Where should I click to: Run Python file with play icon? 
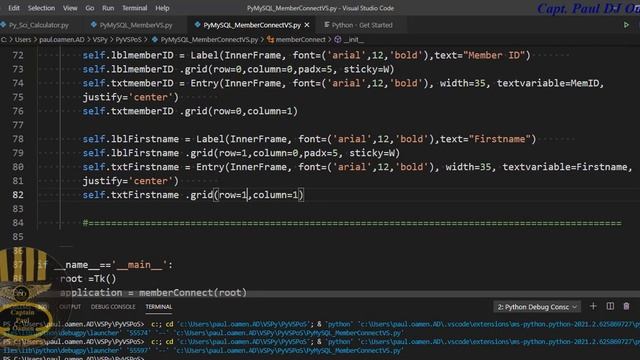pyautogui.click(x=626, y=25)
